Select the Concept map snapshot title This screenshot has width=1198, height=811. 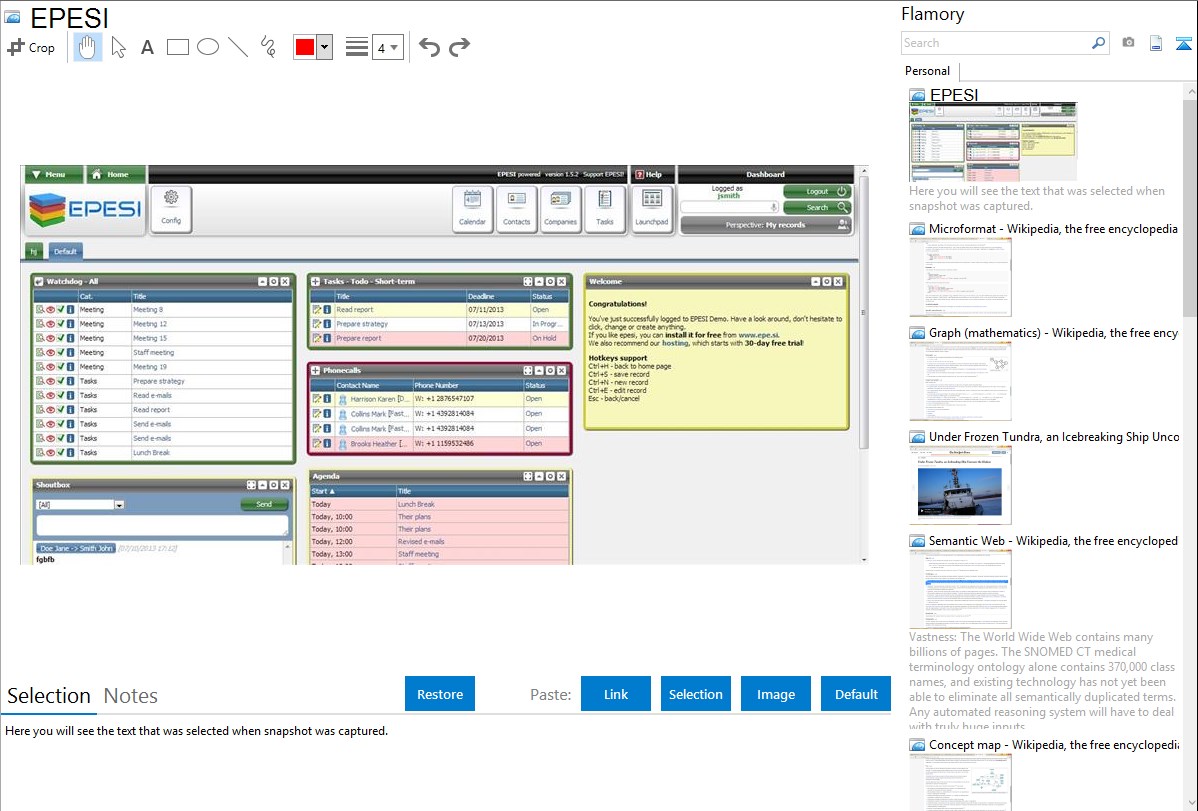1053,744
